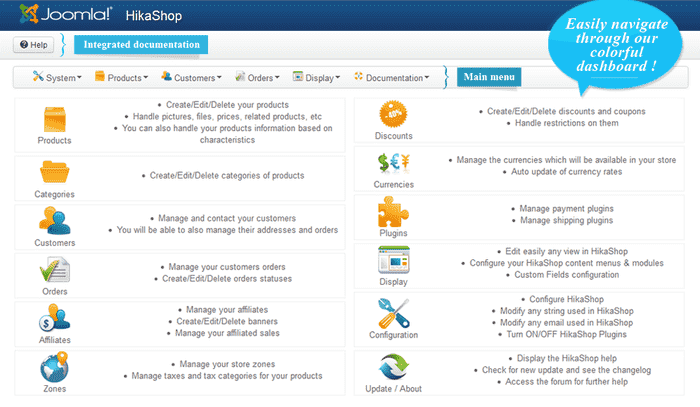Viewport: 700px width, 407px height.
Task: Click the Categories folder icon
Action: tap(54, 171)
